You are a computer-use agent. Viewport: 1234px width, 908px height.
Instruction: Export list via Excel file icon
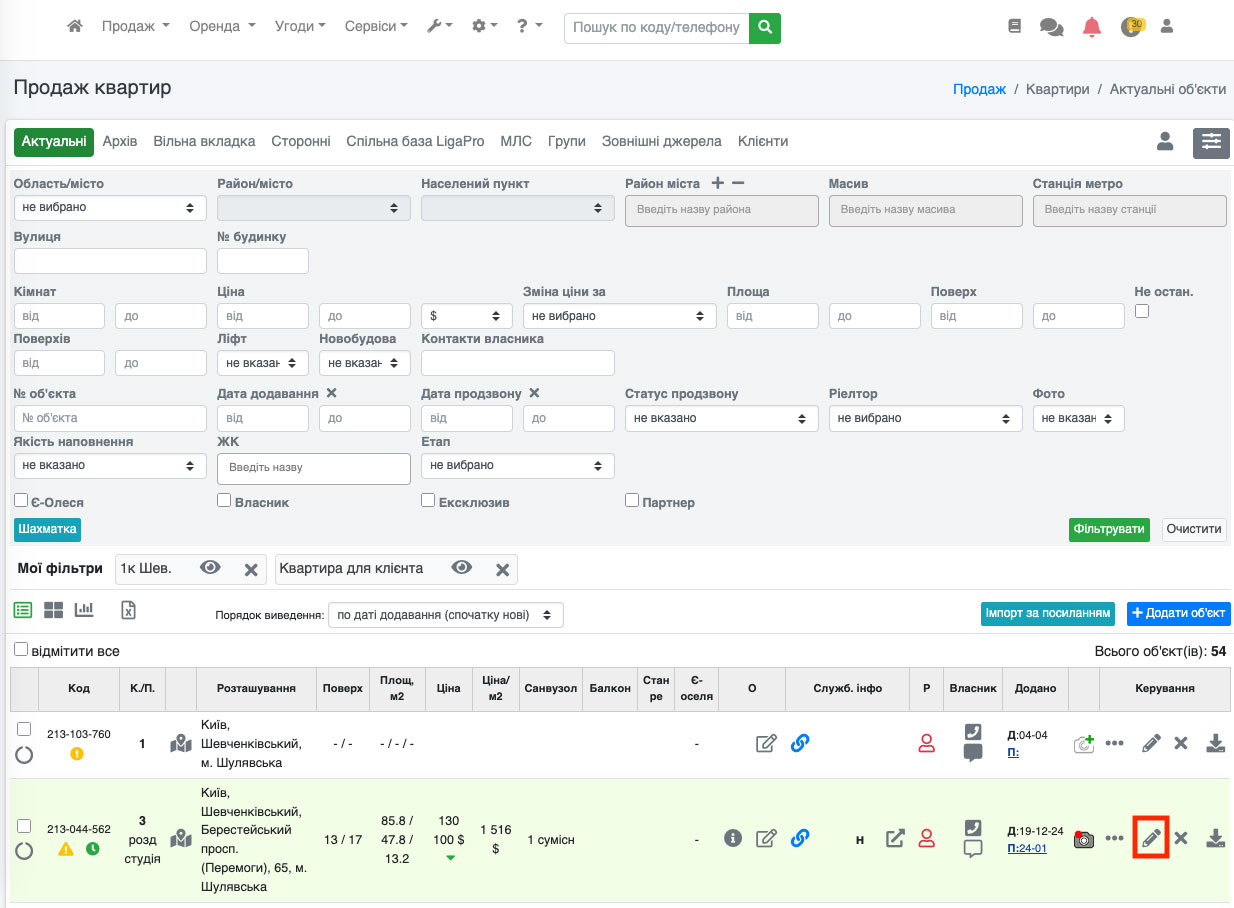point(128,610)
